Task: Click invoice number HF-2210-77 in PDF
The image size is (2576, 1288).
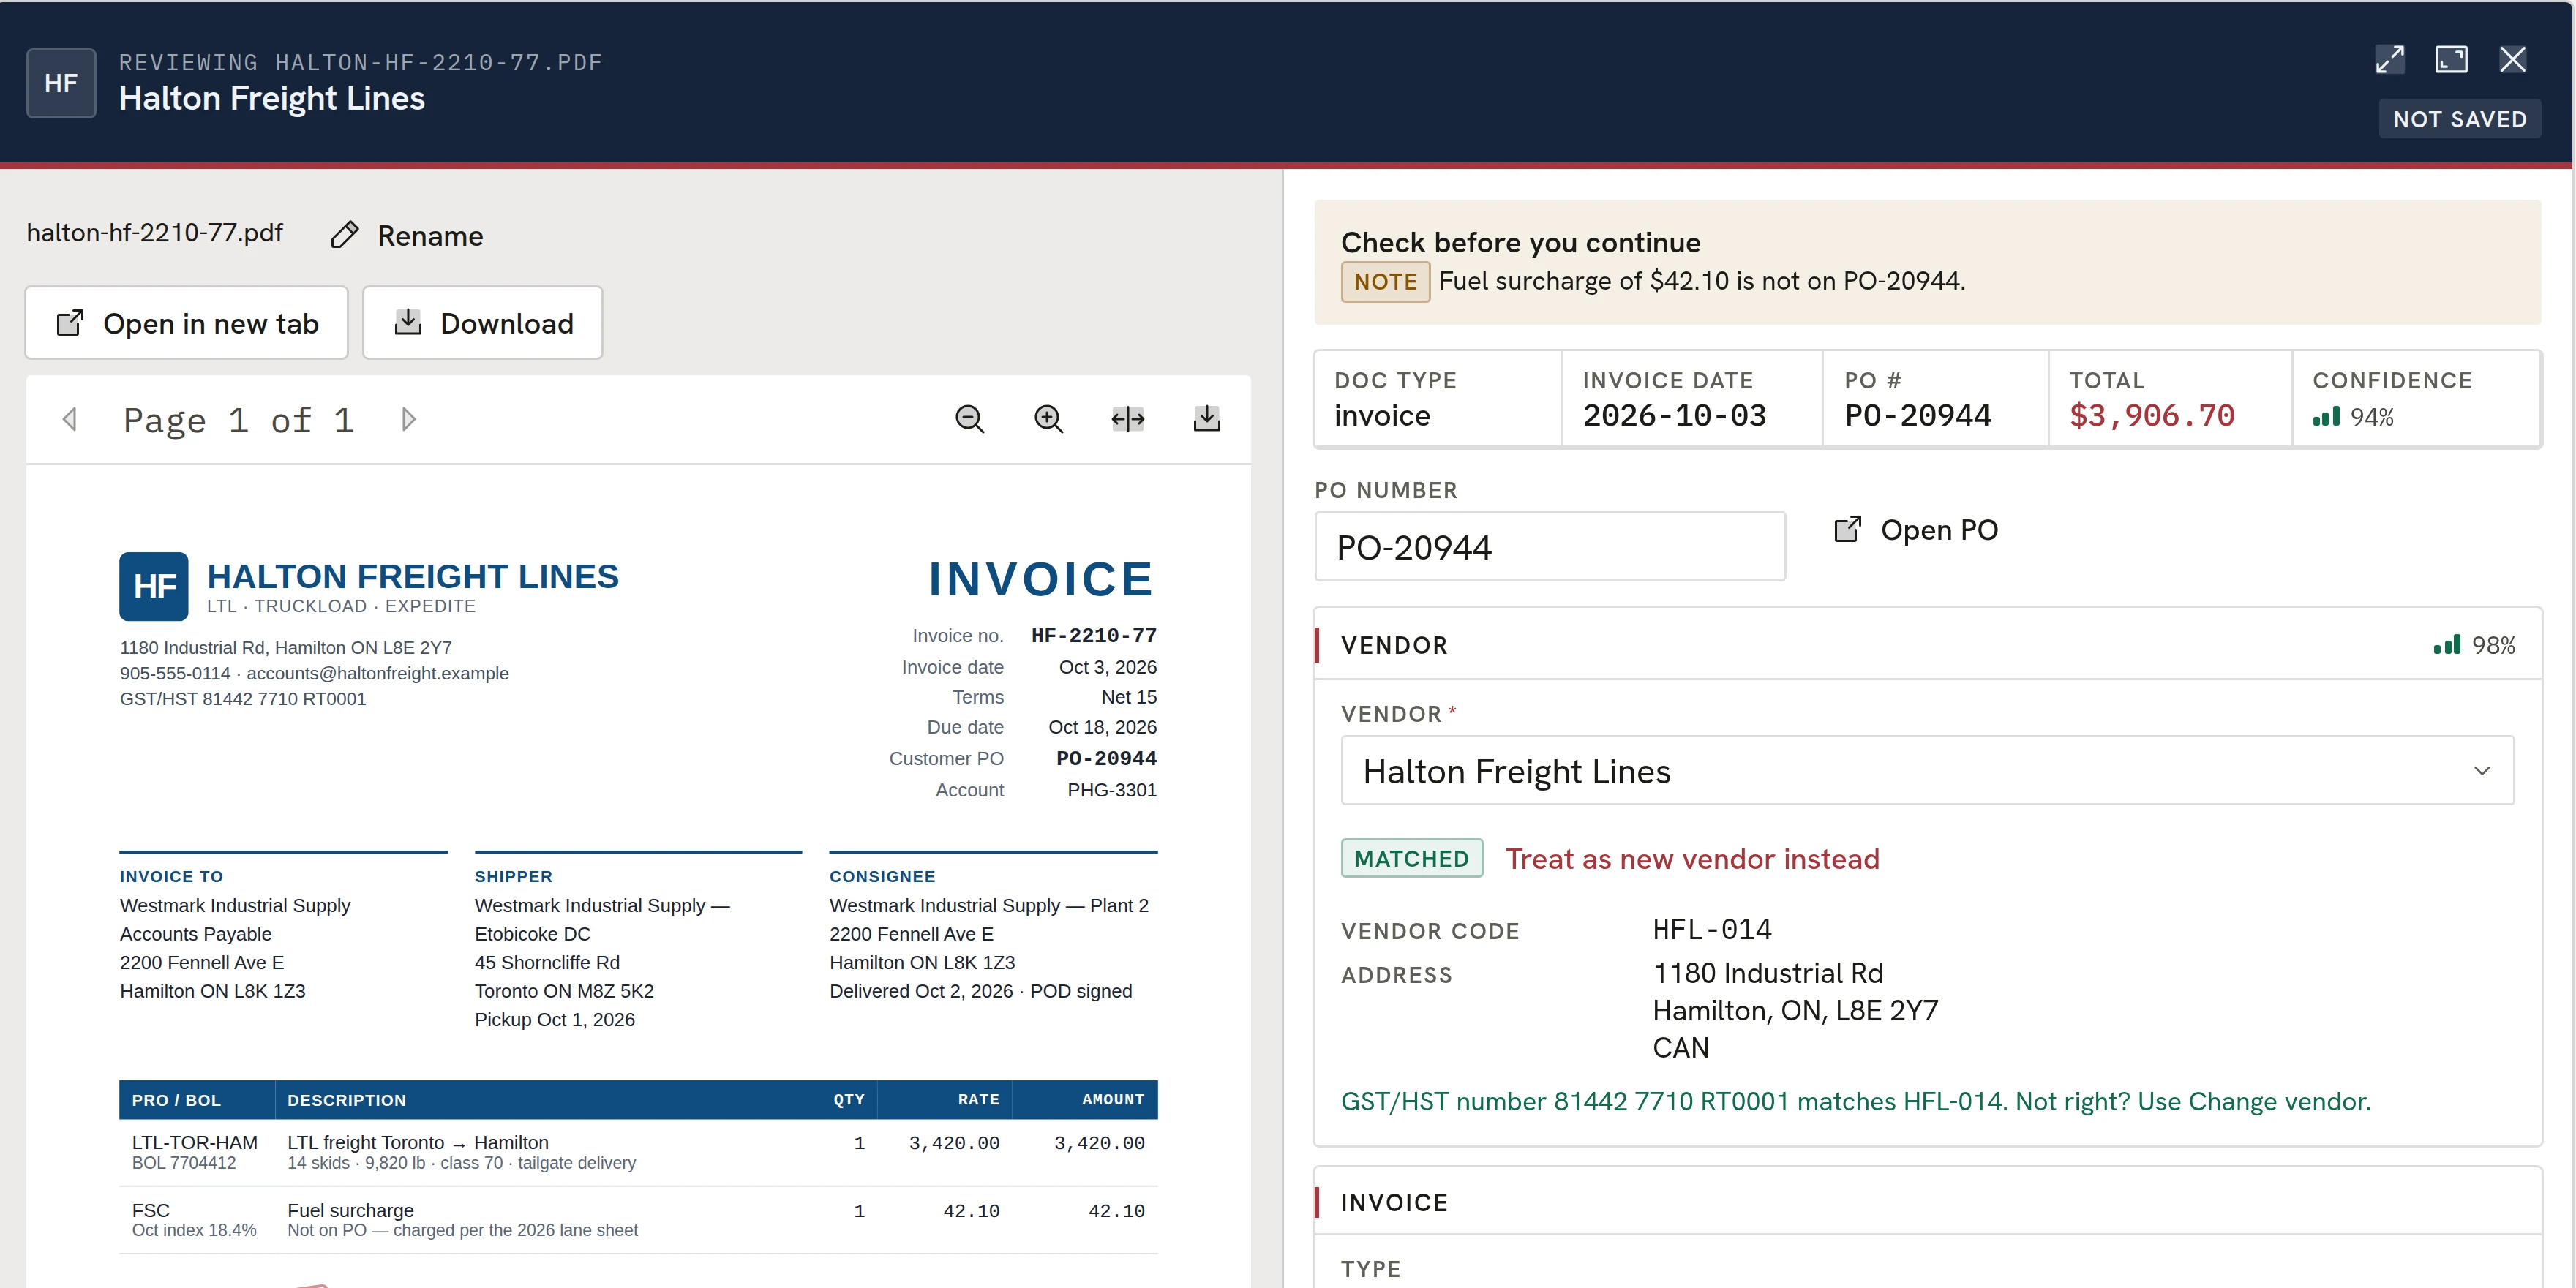Action: click(x=1093, y=636)
